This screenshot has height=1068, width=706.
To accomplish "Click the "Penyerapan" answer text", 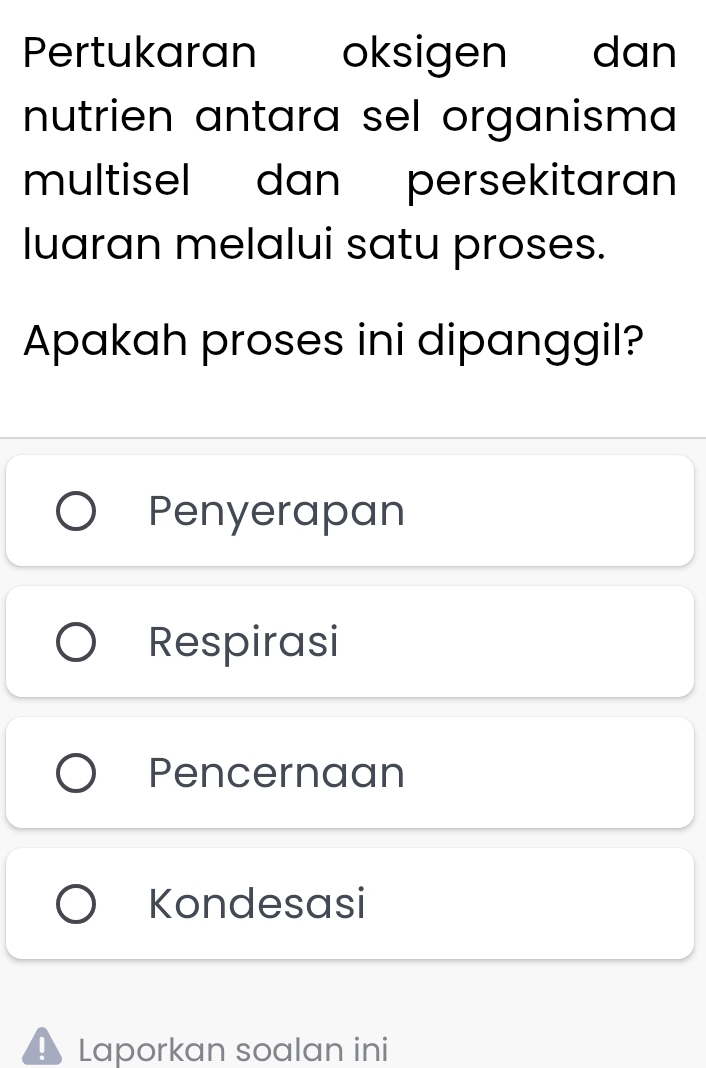I will (x=277, y=512).
